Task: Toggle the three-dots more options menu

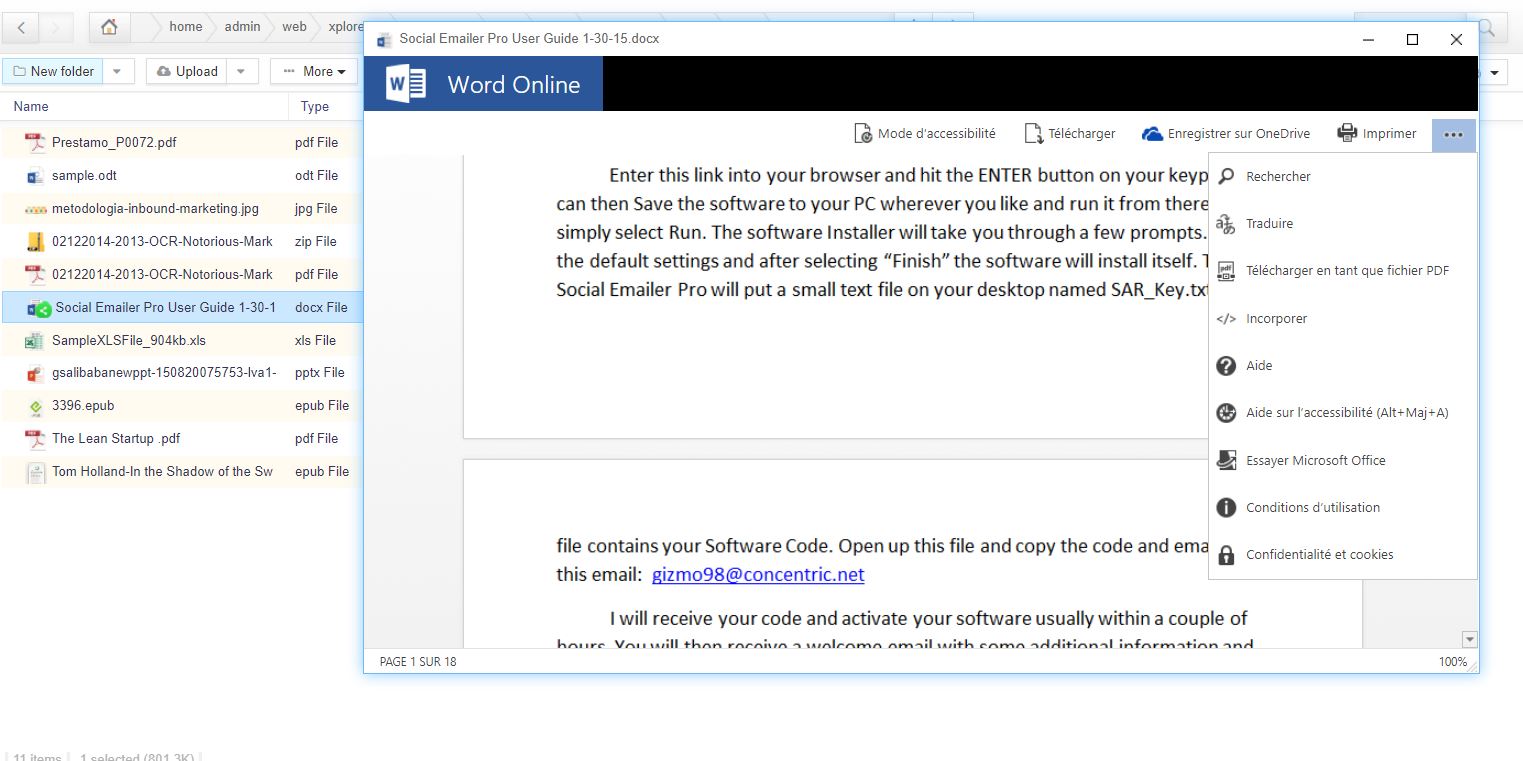Action: coord(1453,134)
